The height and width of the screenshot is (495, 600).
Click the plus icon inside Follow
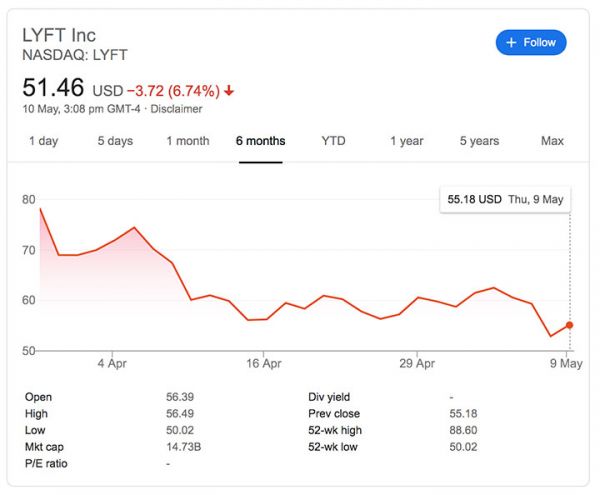coord(512,42)
